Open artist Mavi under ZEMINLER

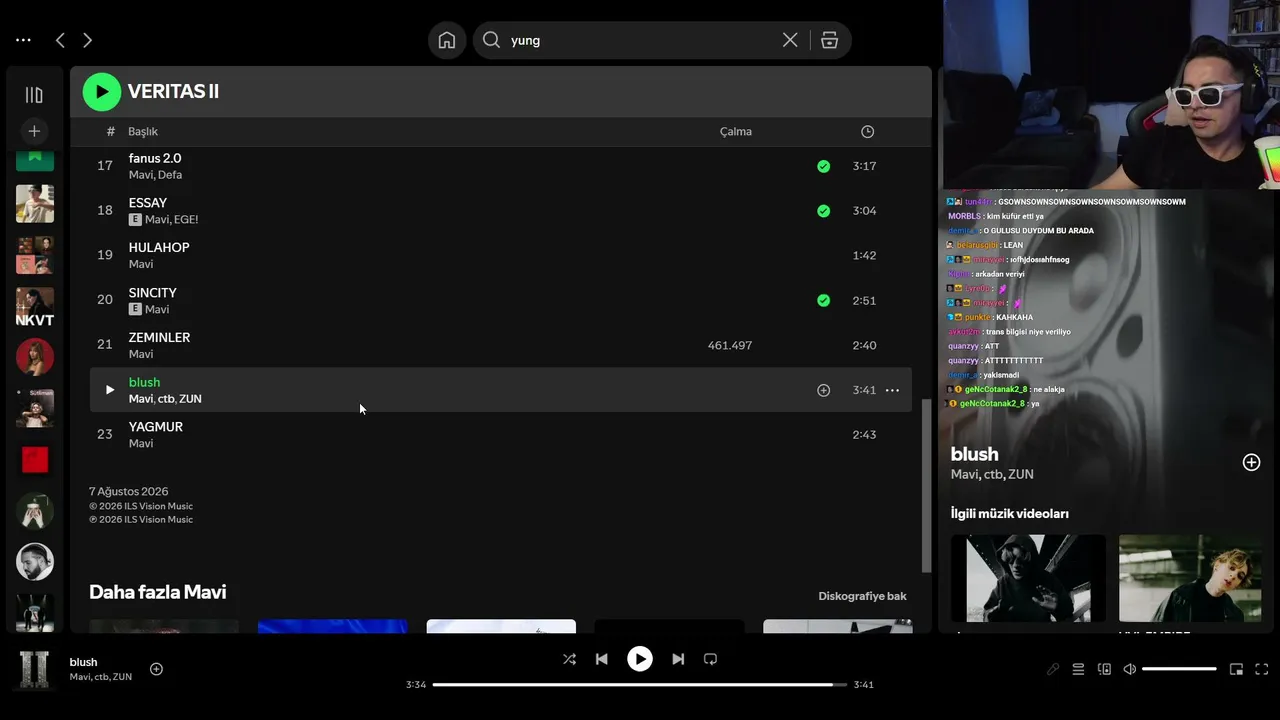(141, 354)
